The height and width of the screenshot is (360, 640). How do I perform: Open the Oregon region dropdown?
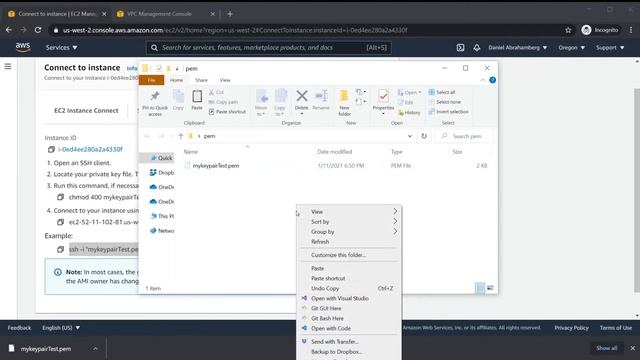pos(571,48)
